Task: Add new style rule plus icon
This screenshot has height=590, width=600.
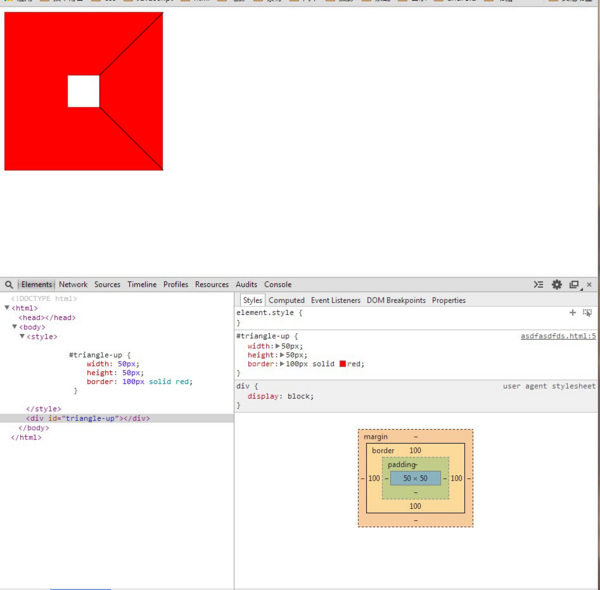Action: coord(573,313)
